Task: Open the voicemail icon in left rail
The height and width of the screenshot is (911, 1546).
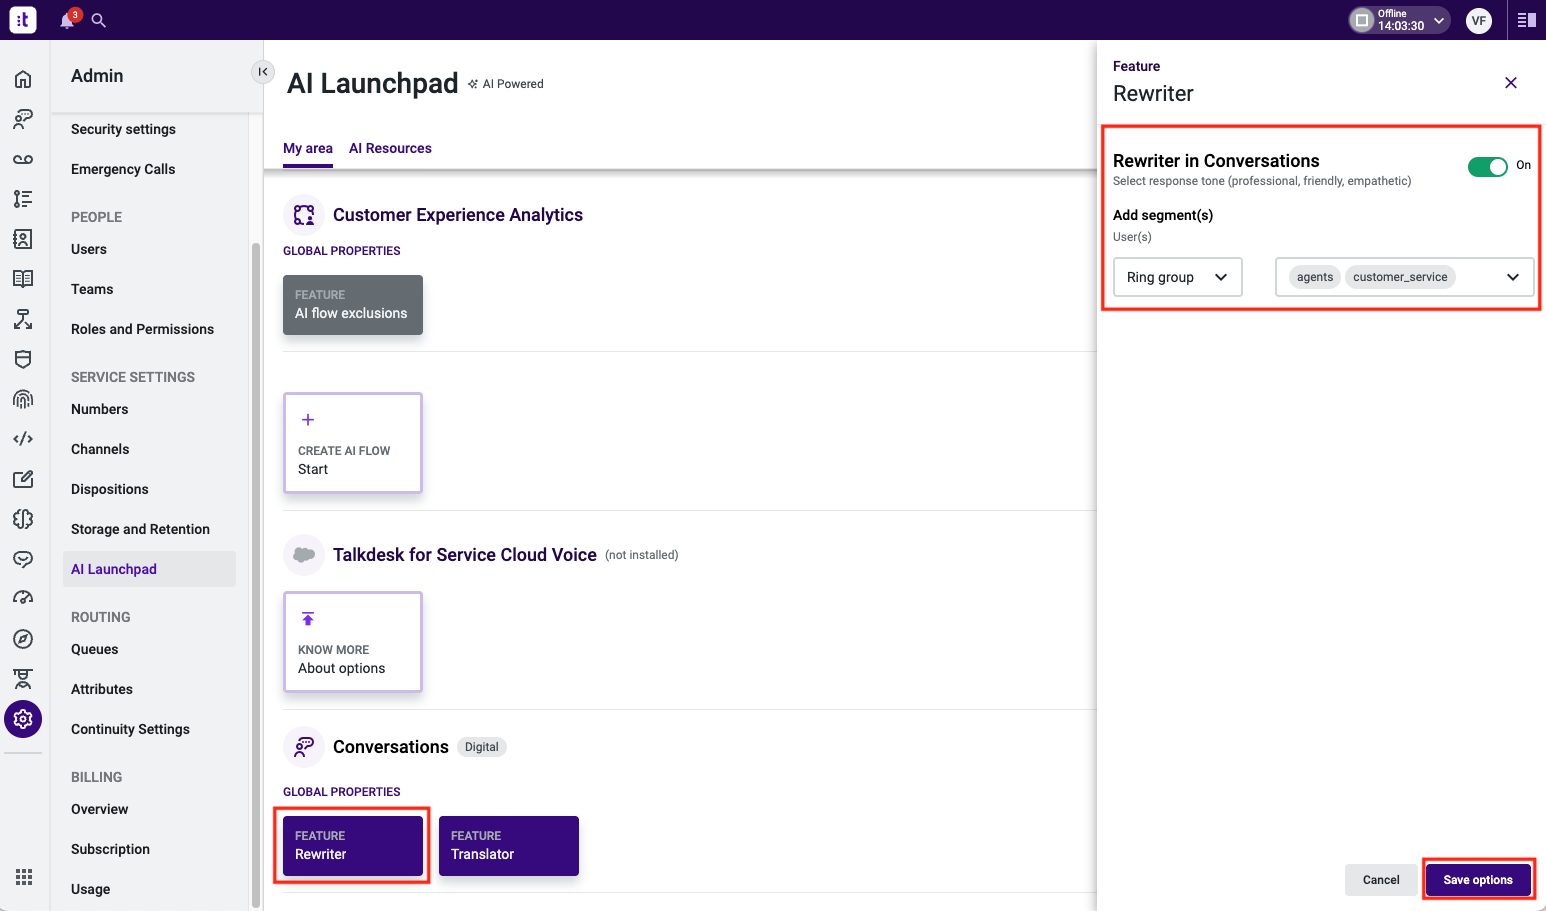Action: coord(23,159)
